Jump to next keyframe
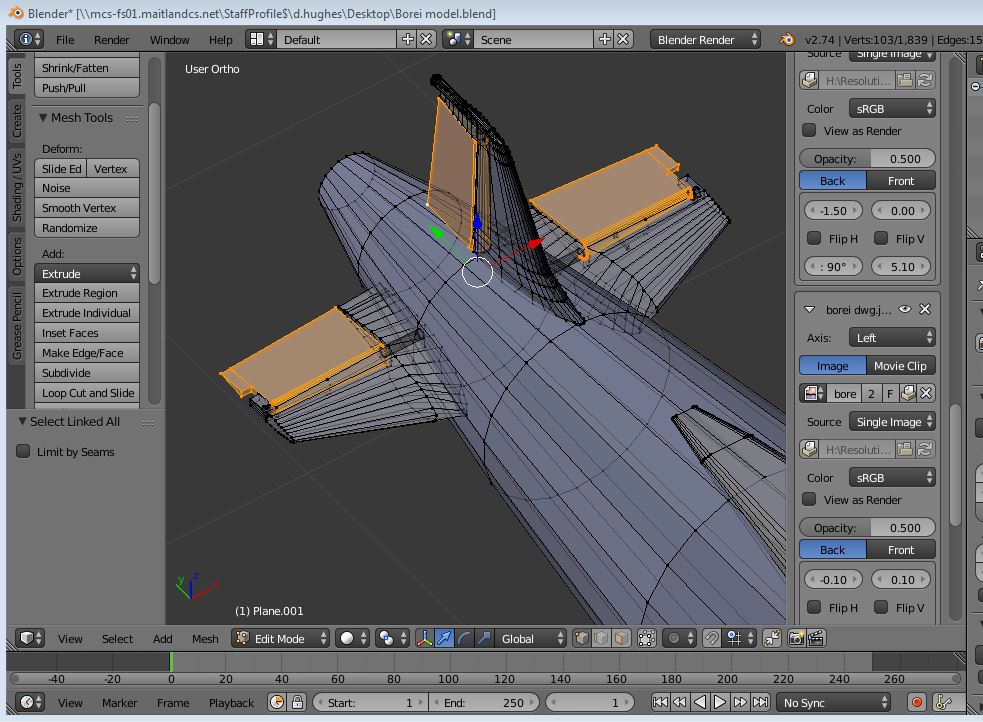This screenshot has width=983, height=722. click(740, 702)
